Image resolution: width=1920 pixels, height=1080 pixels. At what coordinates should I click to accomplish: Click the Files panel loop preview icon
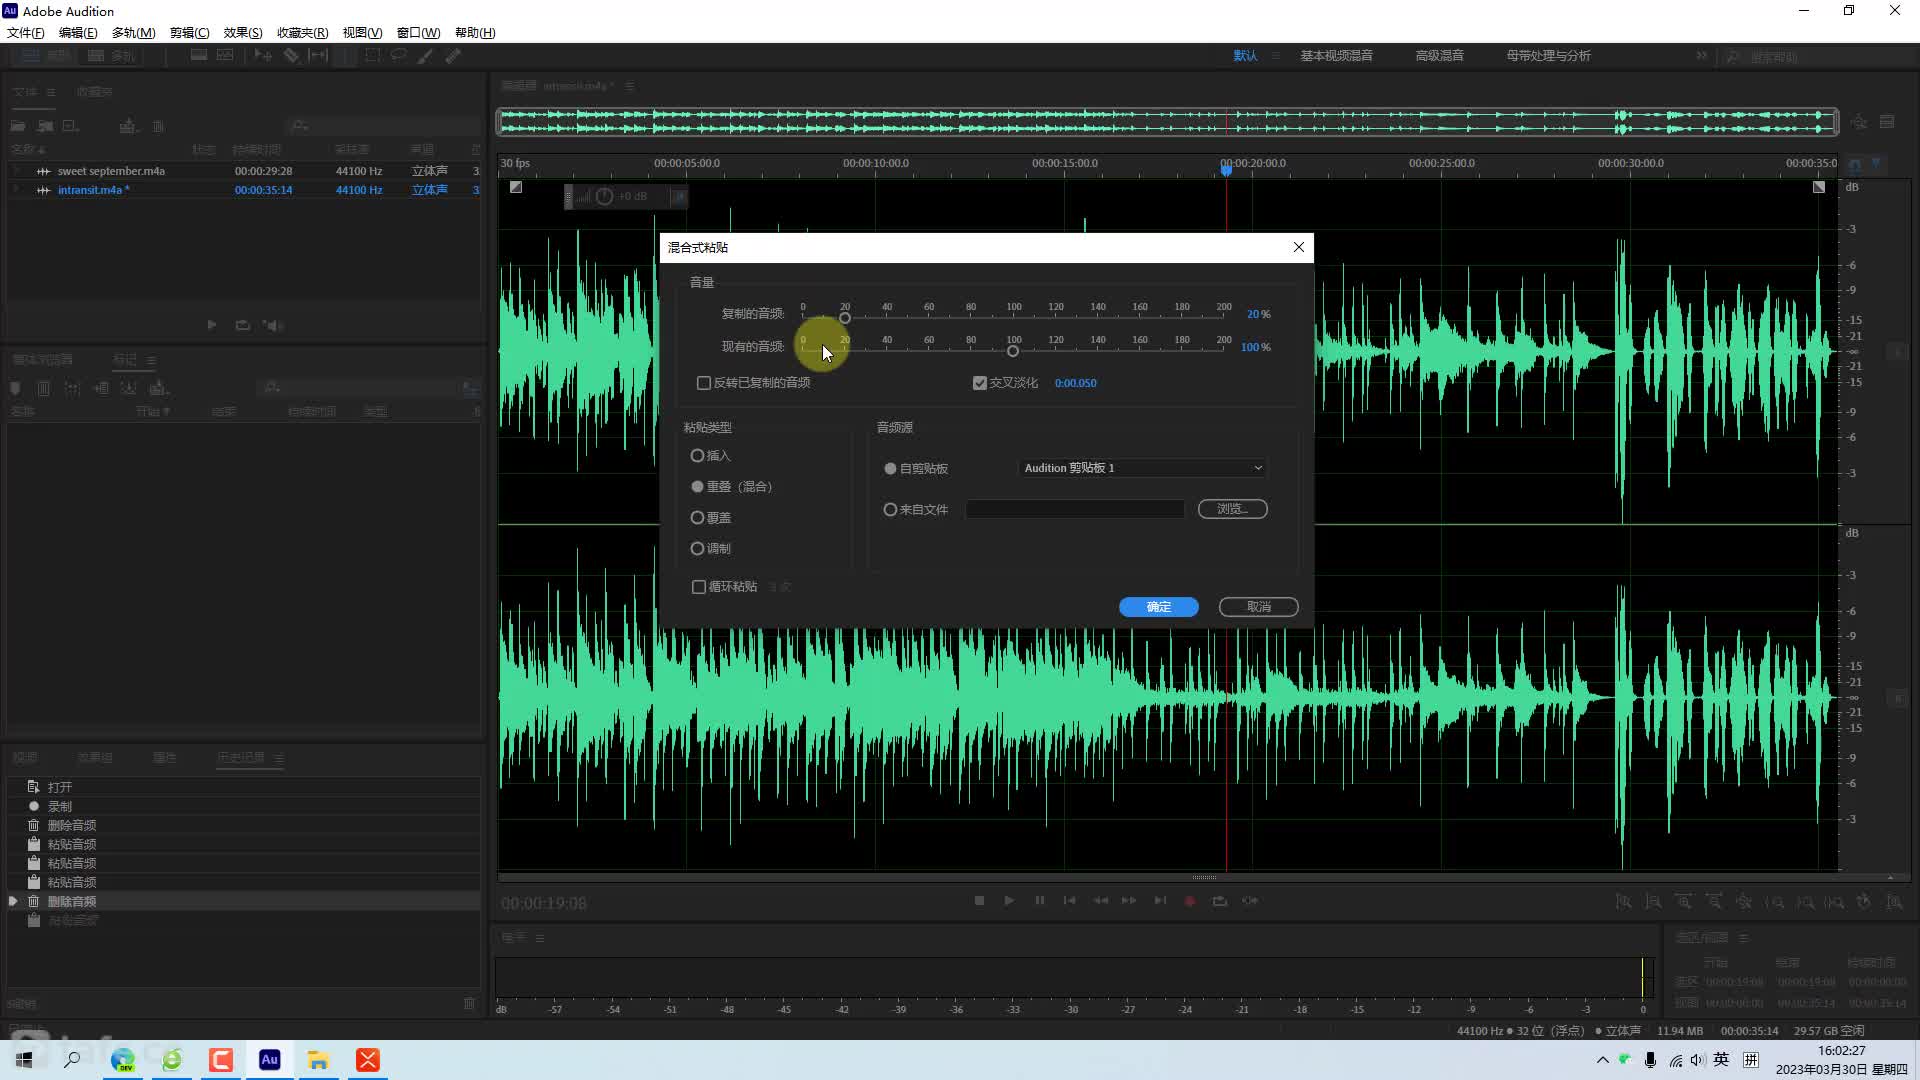[x=243, y=325]
